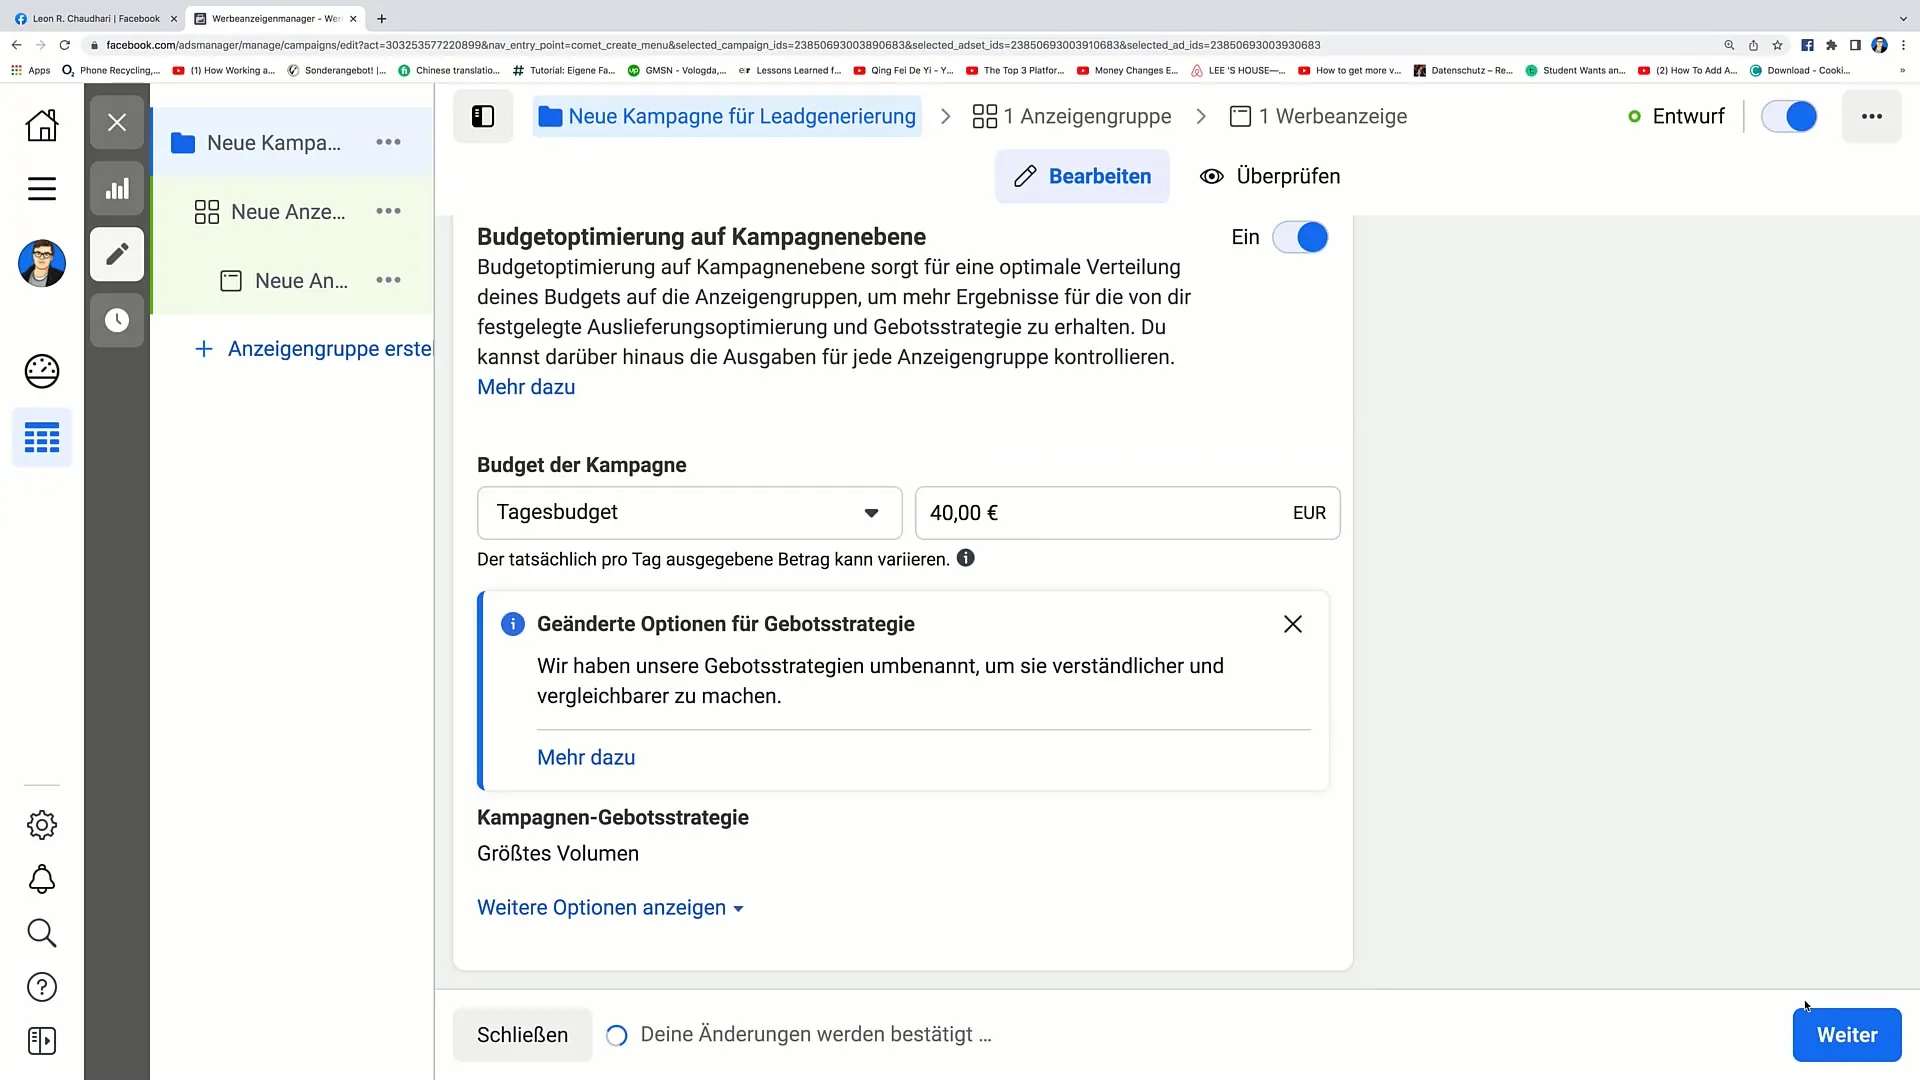Select Neue Kampa... campaign in tree
1920x1080 pixels.
pos(274,143)
